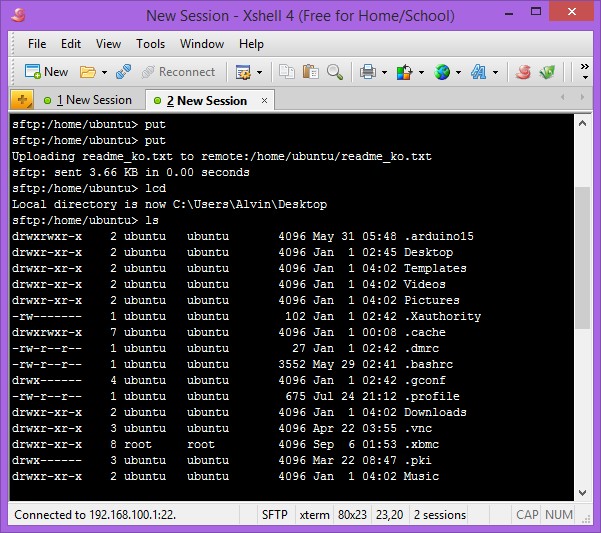Open the View menu
Viewport: 601px width, 533px height.
(108, 44)
